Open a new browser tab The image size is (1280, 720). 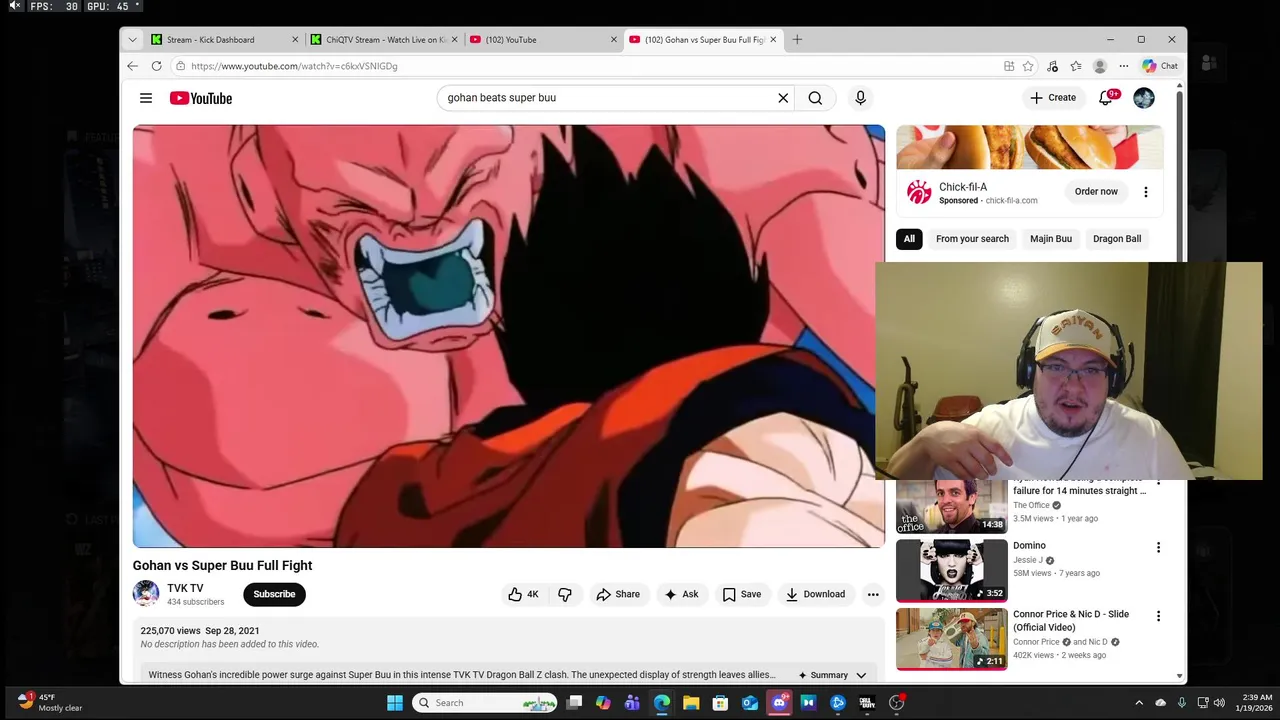coord(797,40)
